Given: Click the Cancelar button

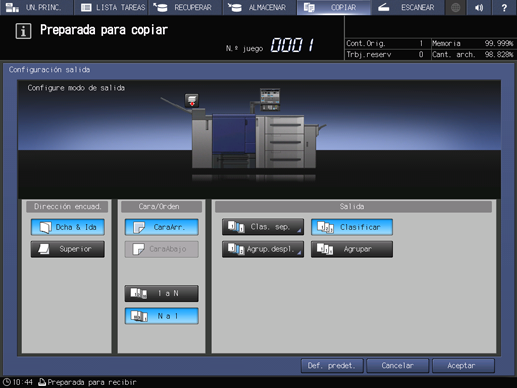Looking at the screenshot, I should (x=397, y=366).
